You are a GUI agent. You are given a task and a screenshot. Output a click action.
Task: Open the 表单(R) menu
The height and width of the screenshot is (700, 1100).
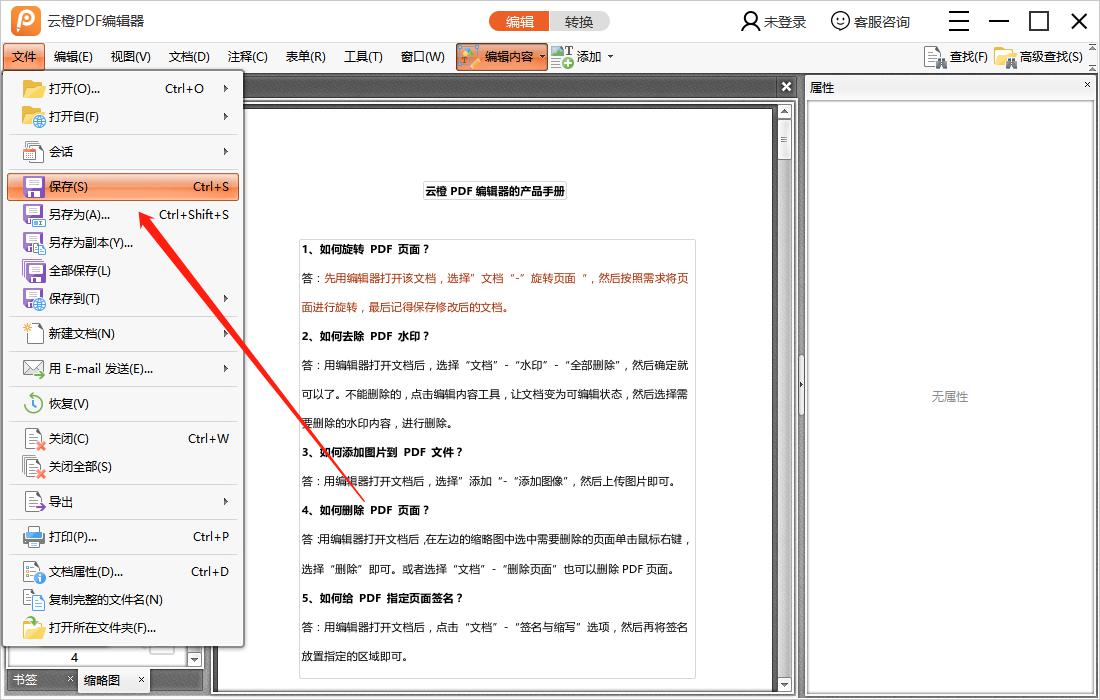(x=305, y=57)
